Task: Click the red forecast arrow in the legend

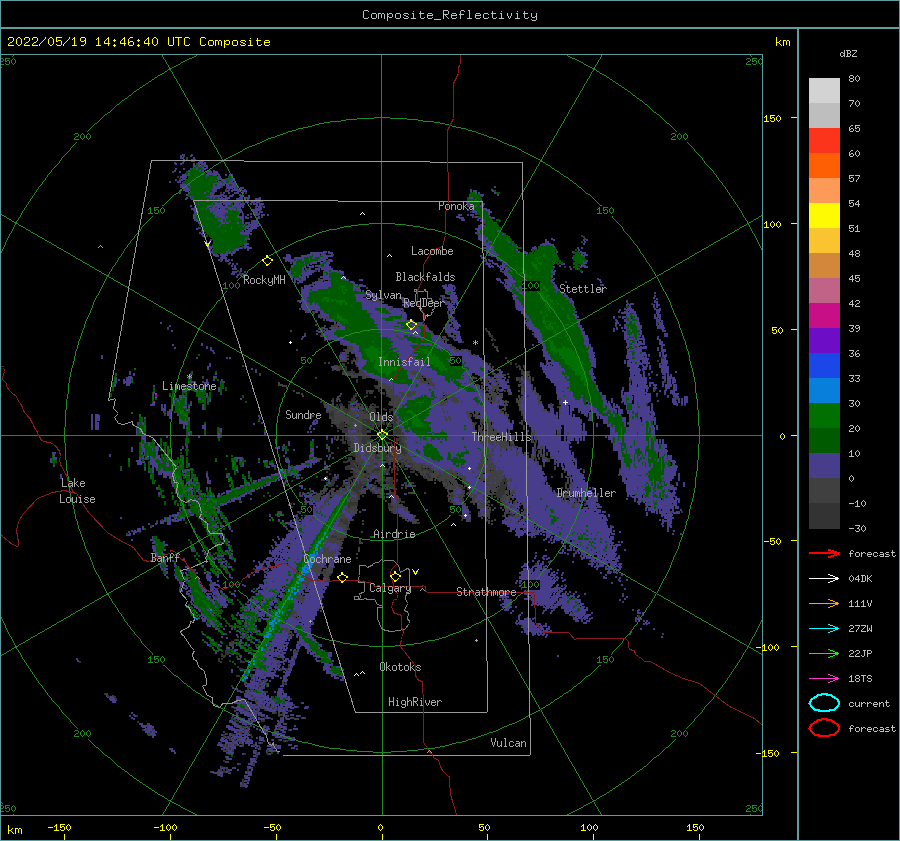Action: tap(824, 553)
